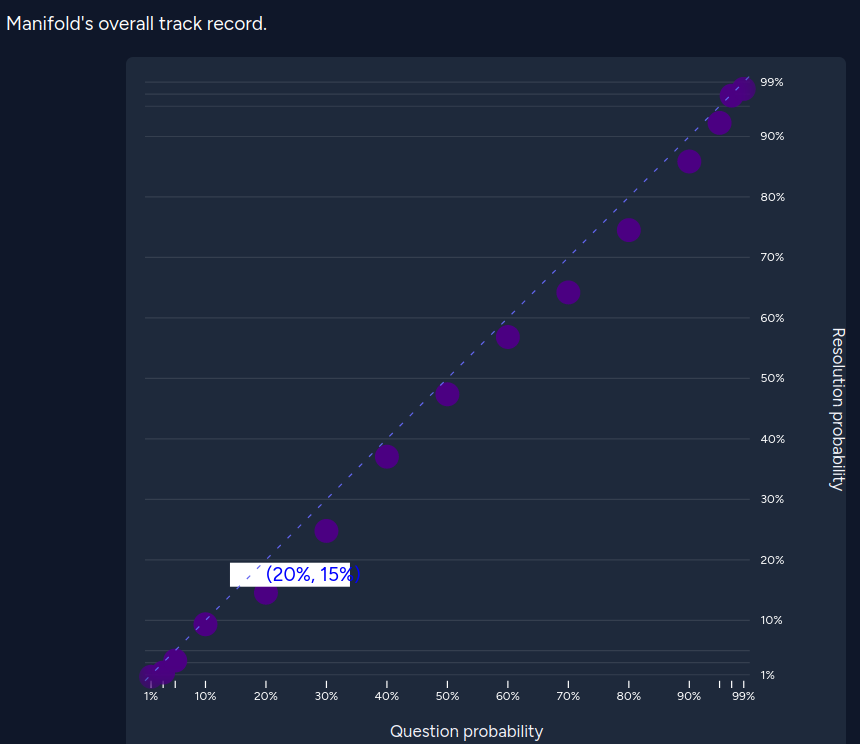
Task: Click the 70% label on the x-axis
Action: click(x=568, y=696)
